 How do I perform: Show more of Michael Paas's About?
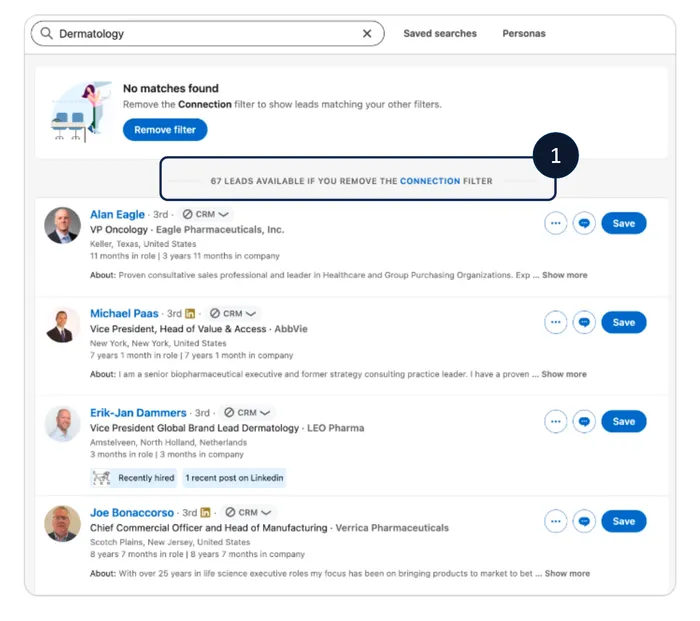coord(564,374)
